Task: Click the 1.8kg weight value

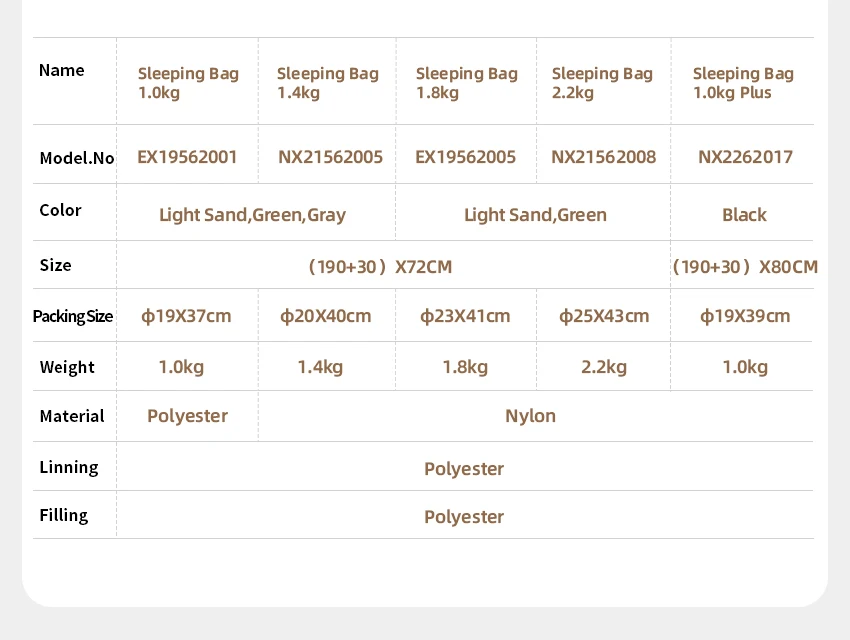Action: [x=465, y=367]
